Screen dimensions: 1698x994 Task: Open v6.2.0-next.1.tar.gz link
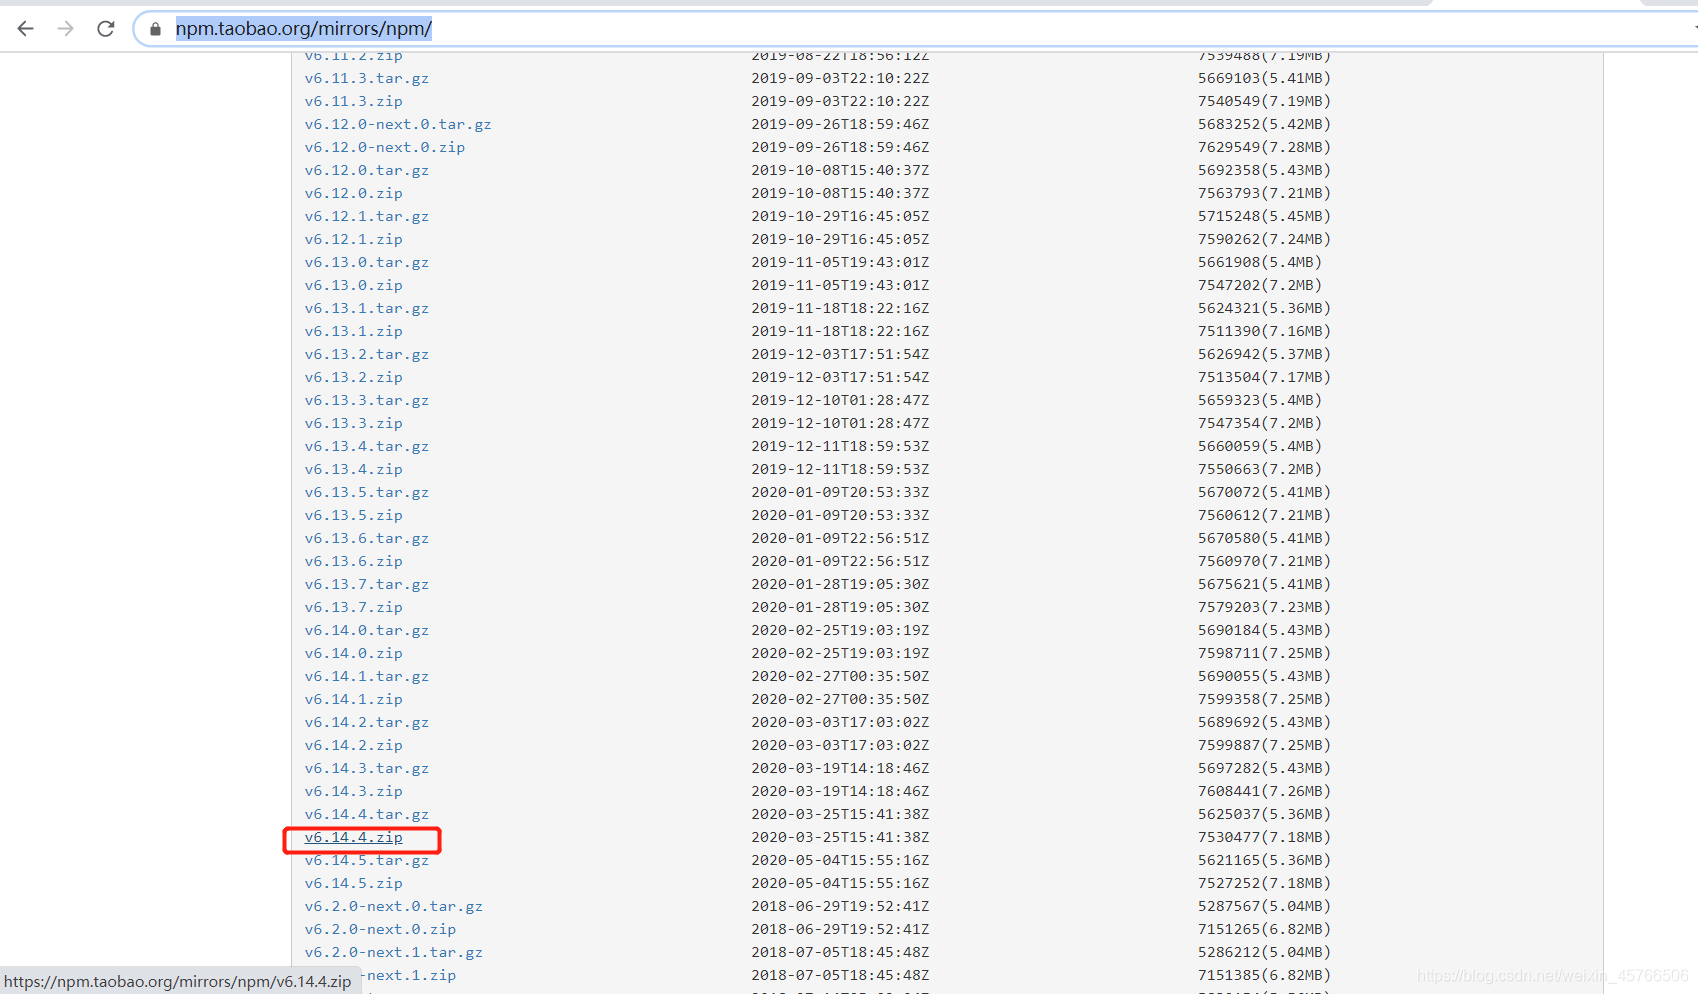tap(394, 952)
